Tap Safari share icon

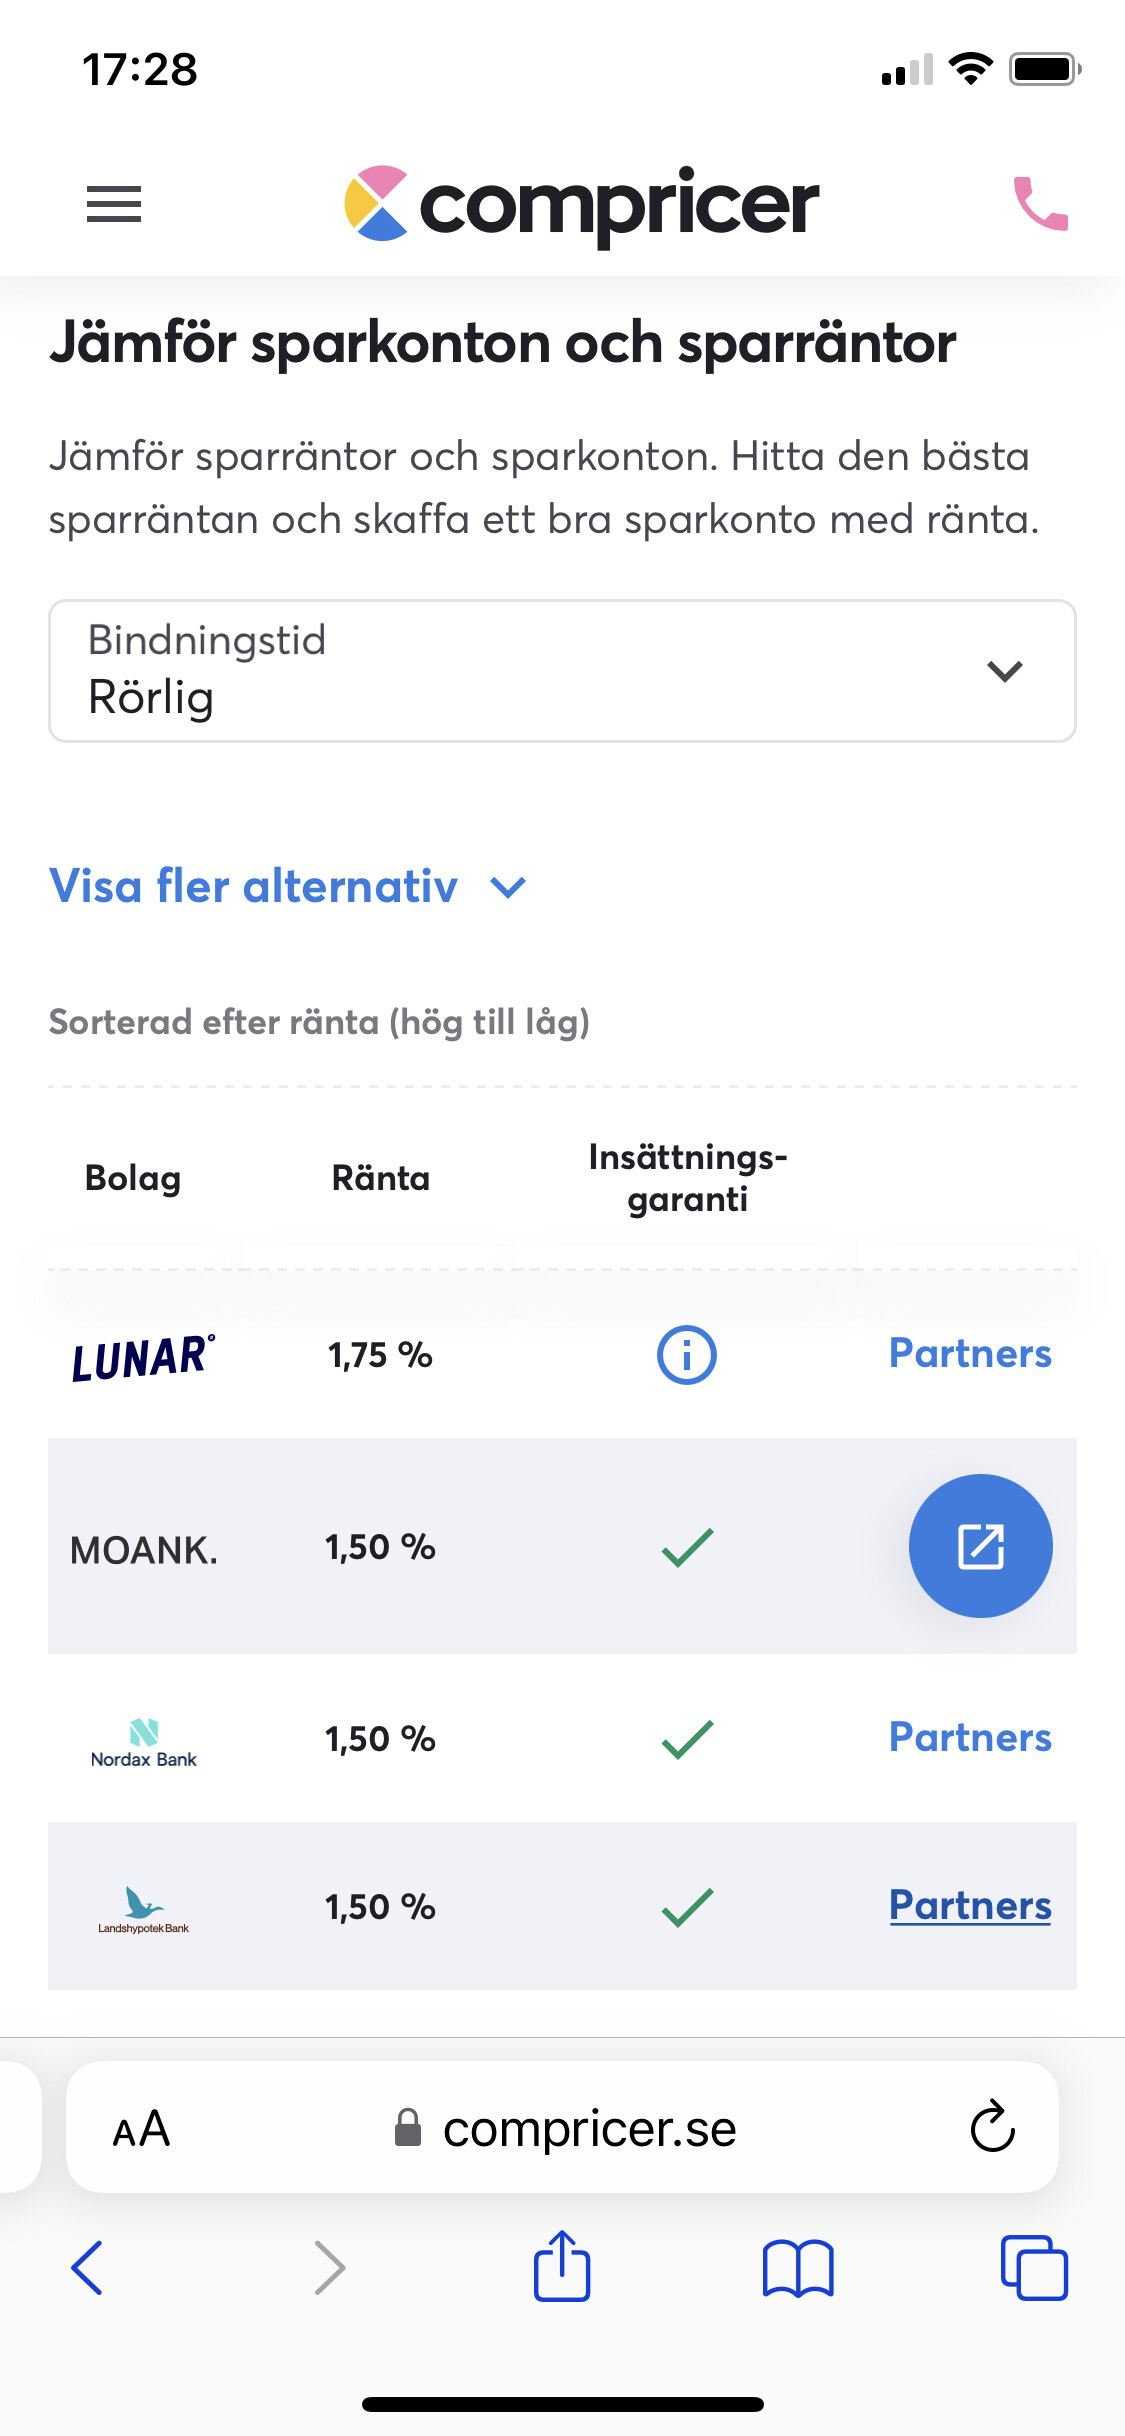click(562, 2267)
